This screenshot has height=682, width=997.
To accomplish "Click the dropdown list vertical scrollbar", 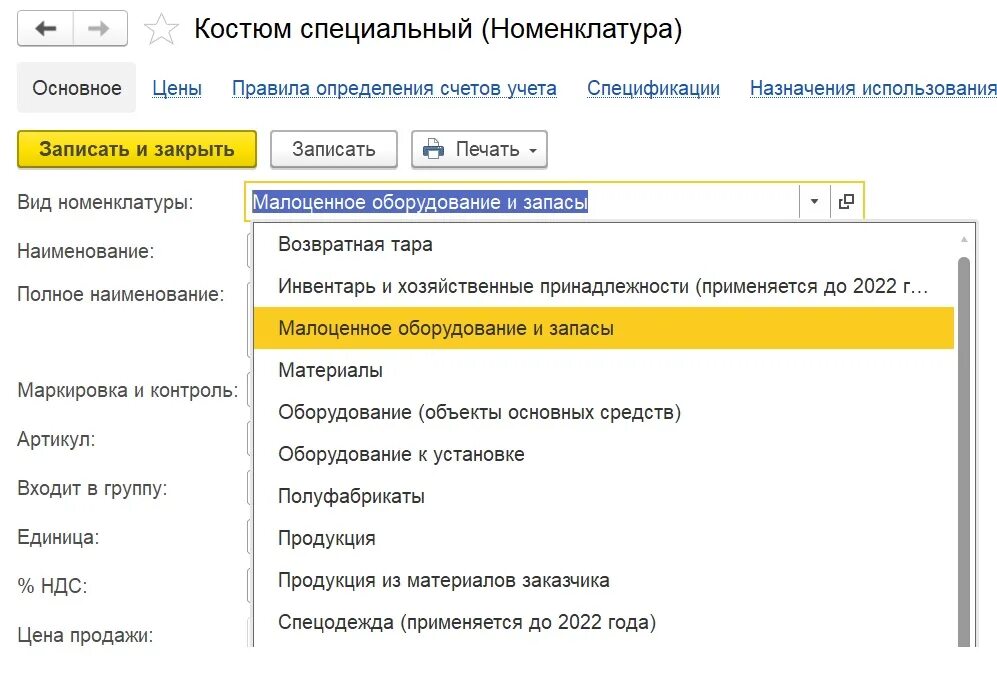I will point(963,451).
